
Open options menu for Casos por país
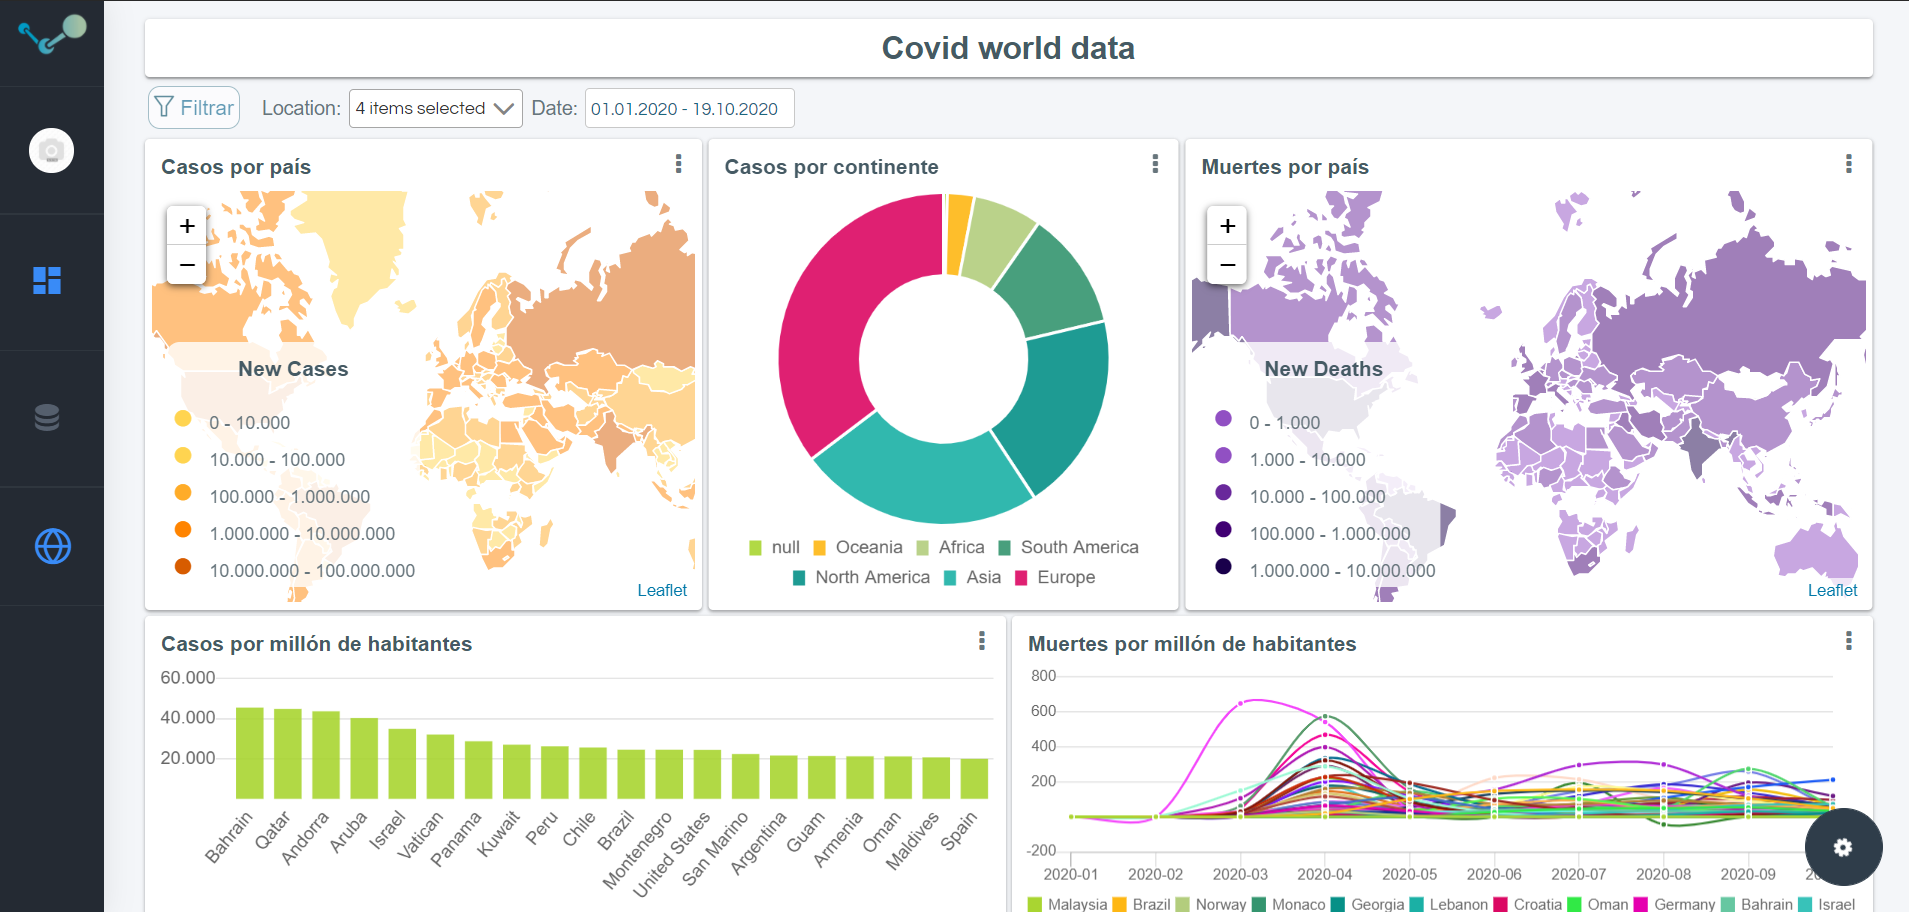(678, 164)
